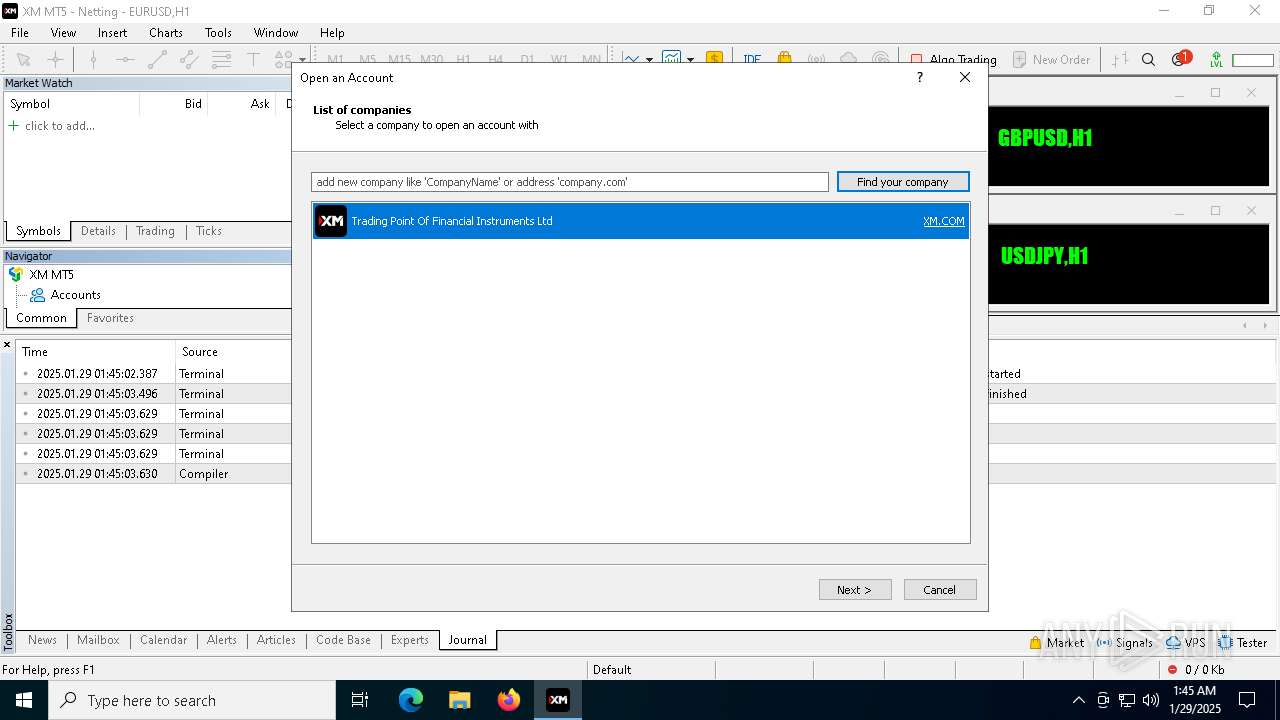Open the VPS cloud toolbar icon
Image resolution: width=1280 pixels, height=720 pixels.
pyautogui.click(x=849, y=59)
